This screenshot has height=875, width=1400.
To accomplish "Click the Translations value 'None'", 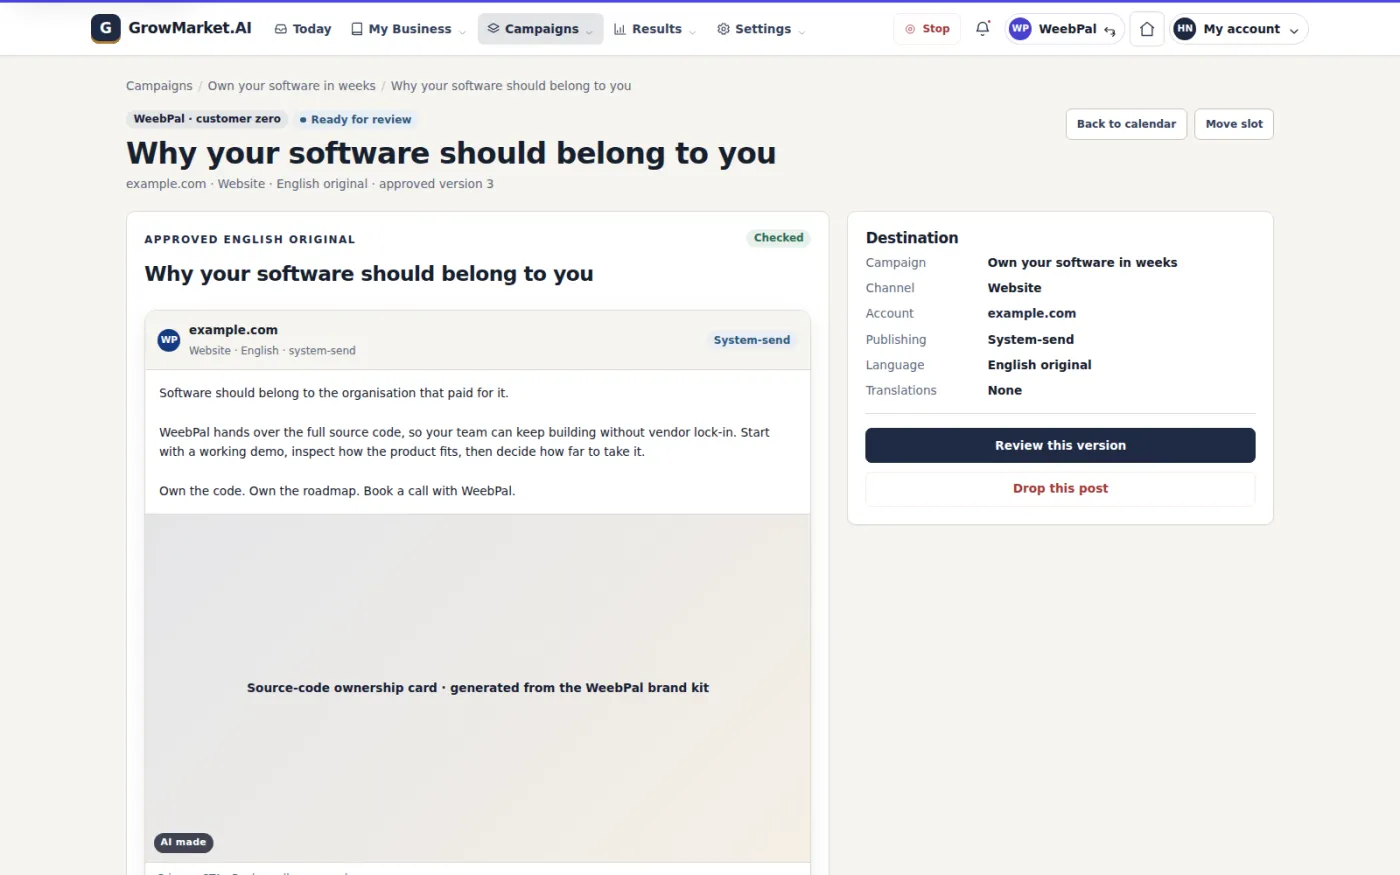I will (1005, 391).
